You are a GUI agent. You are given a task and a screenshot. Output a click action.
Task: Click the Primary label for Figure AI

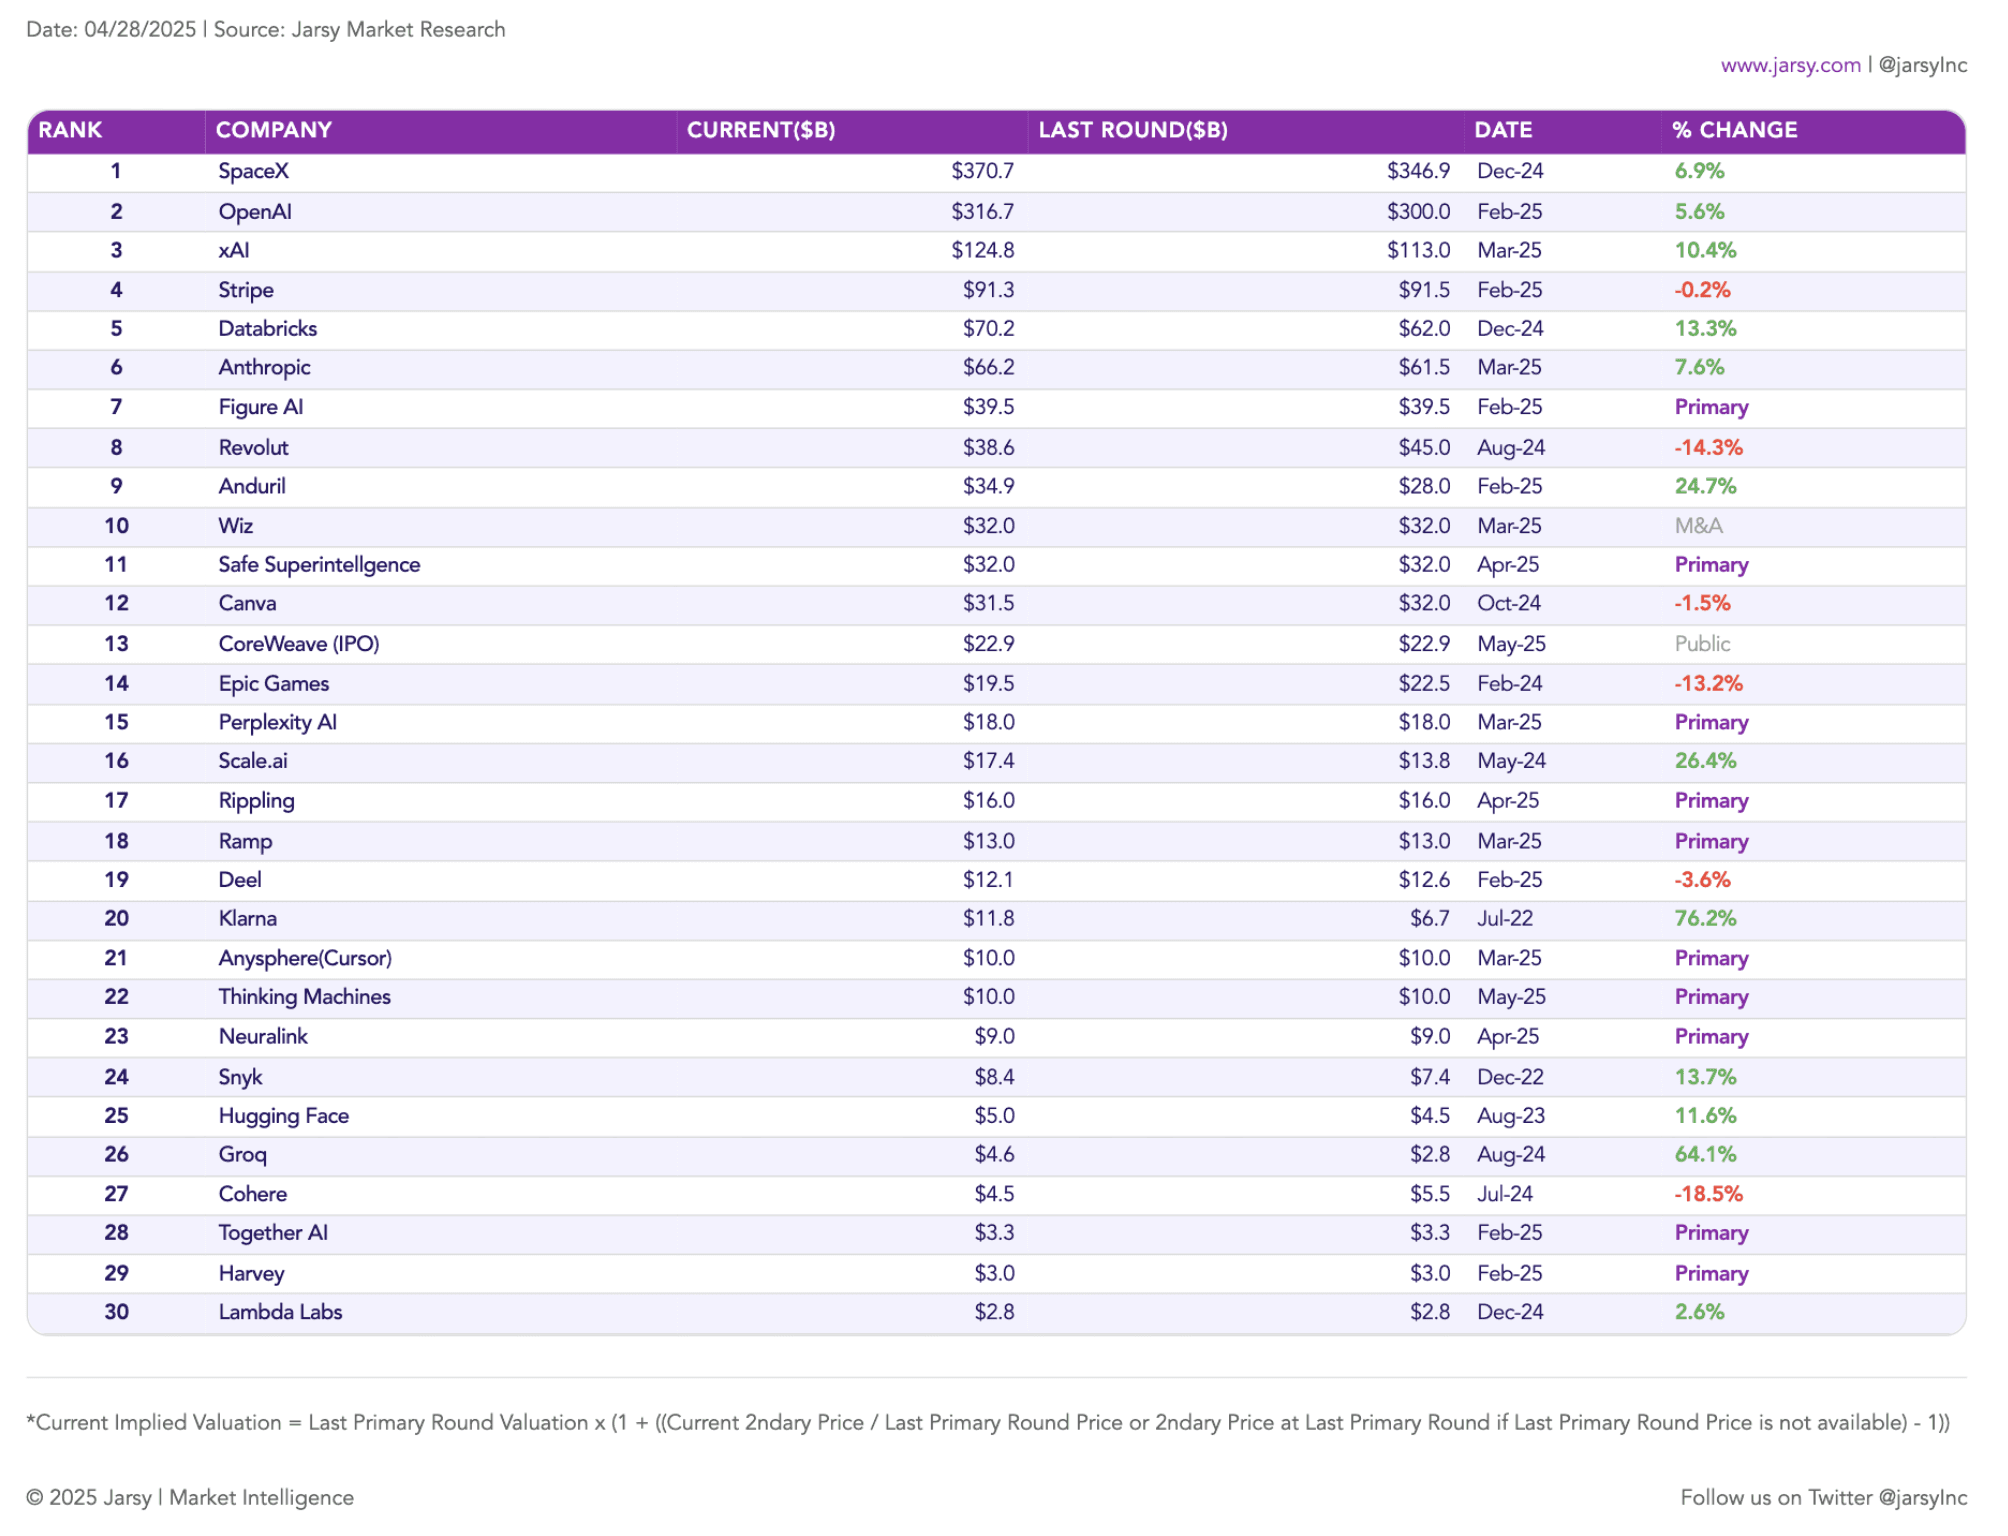1711,407
